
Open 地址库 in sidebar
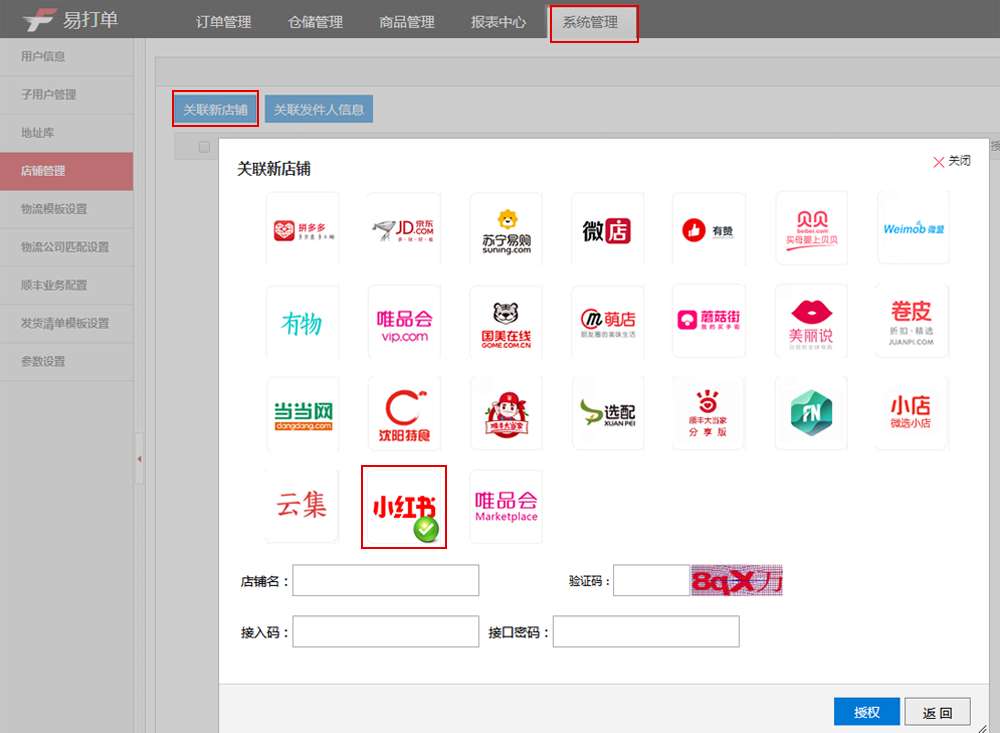click(x=66, y=133)
